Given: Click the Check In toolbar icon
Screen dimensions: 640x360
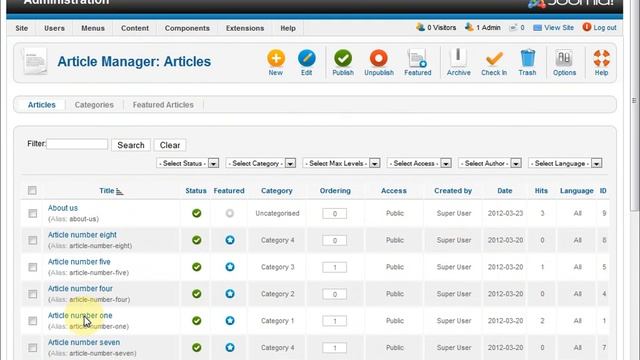Looking at the screenshot, I should pos(494,58).
